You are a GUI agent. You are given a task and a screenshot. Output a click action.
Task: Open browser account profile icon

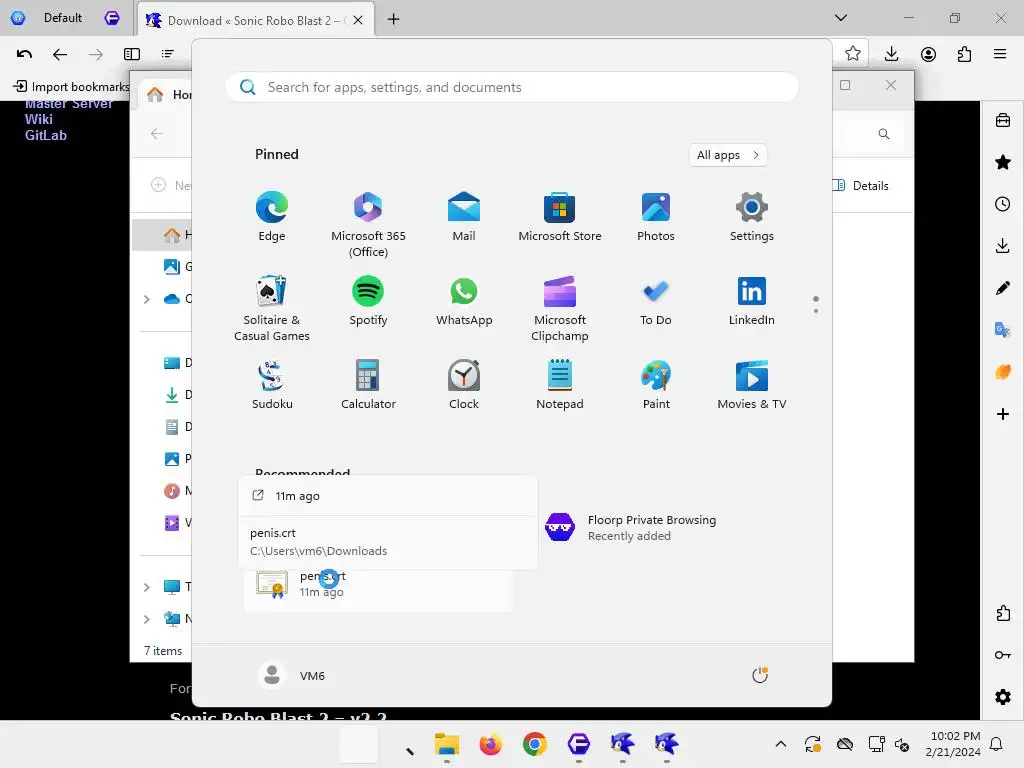click(x=928, y=54)
